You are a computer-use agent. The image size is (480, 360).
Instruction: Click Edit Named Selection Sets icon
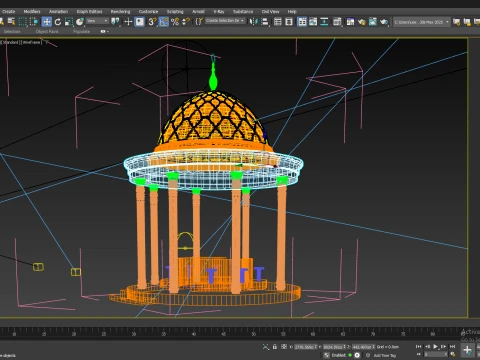[x=199, y=22]
